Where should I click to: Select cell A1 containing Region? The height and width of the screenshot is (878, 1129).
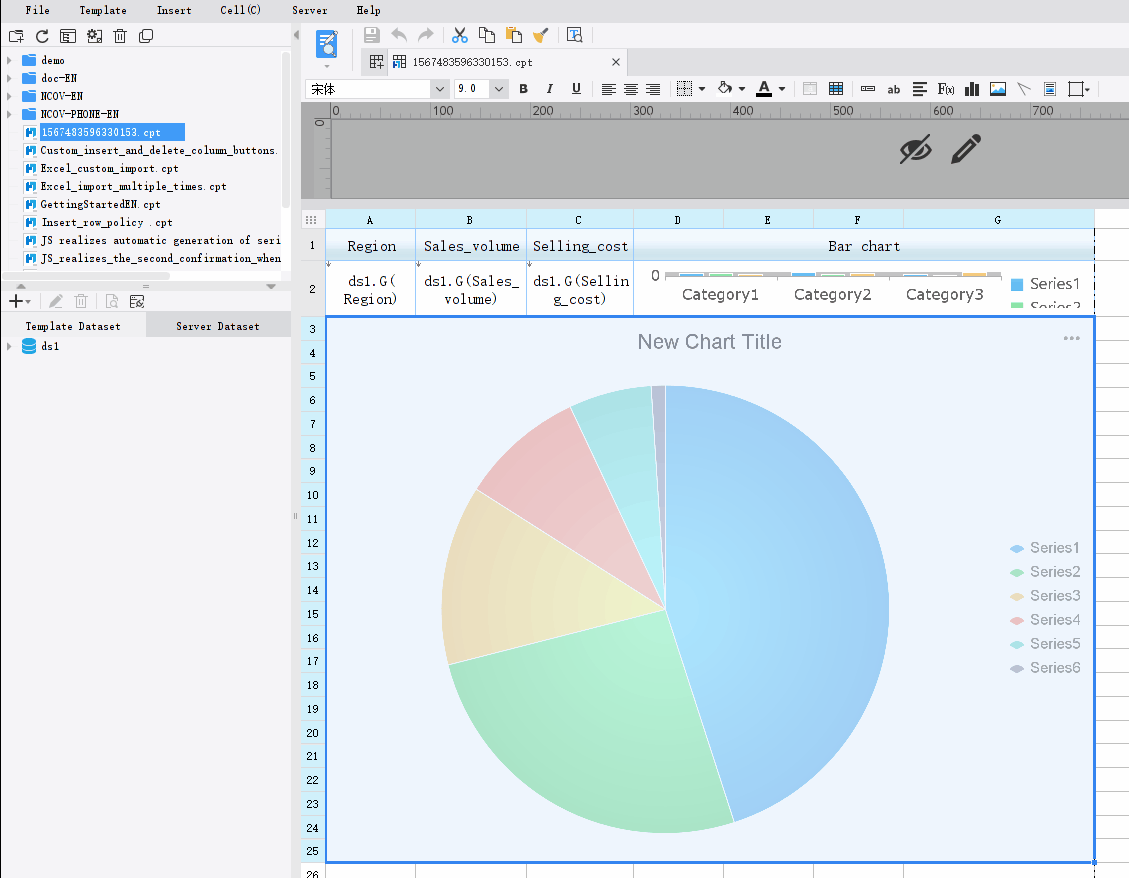click(371, 246)
